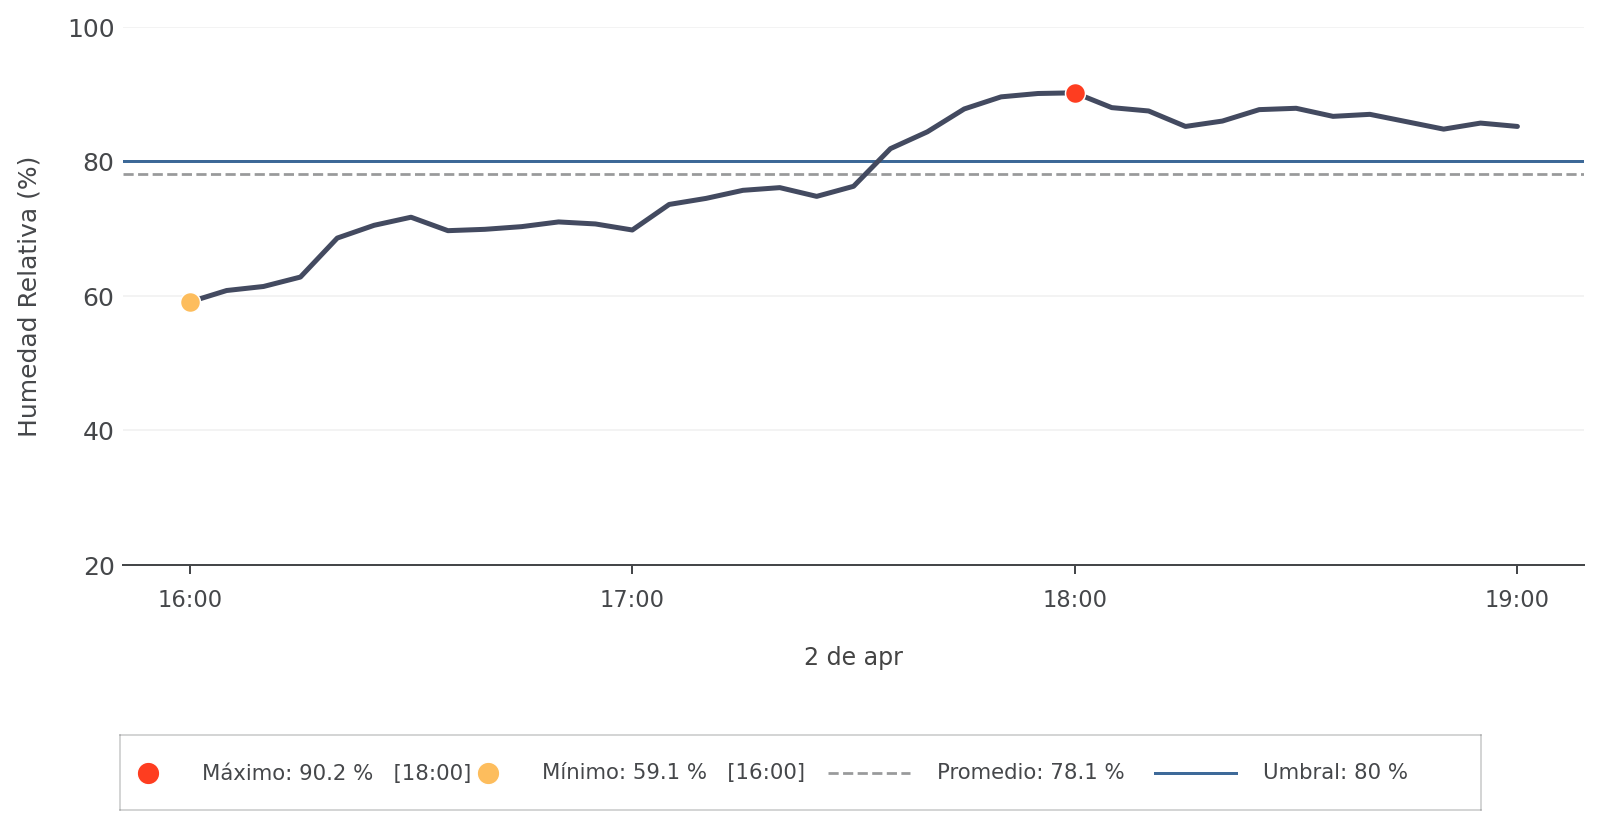Screen dimensions: 1601x828
Task: Click the 60 label on the y-axis
Action: point(98,298)
